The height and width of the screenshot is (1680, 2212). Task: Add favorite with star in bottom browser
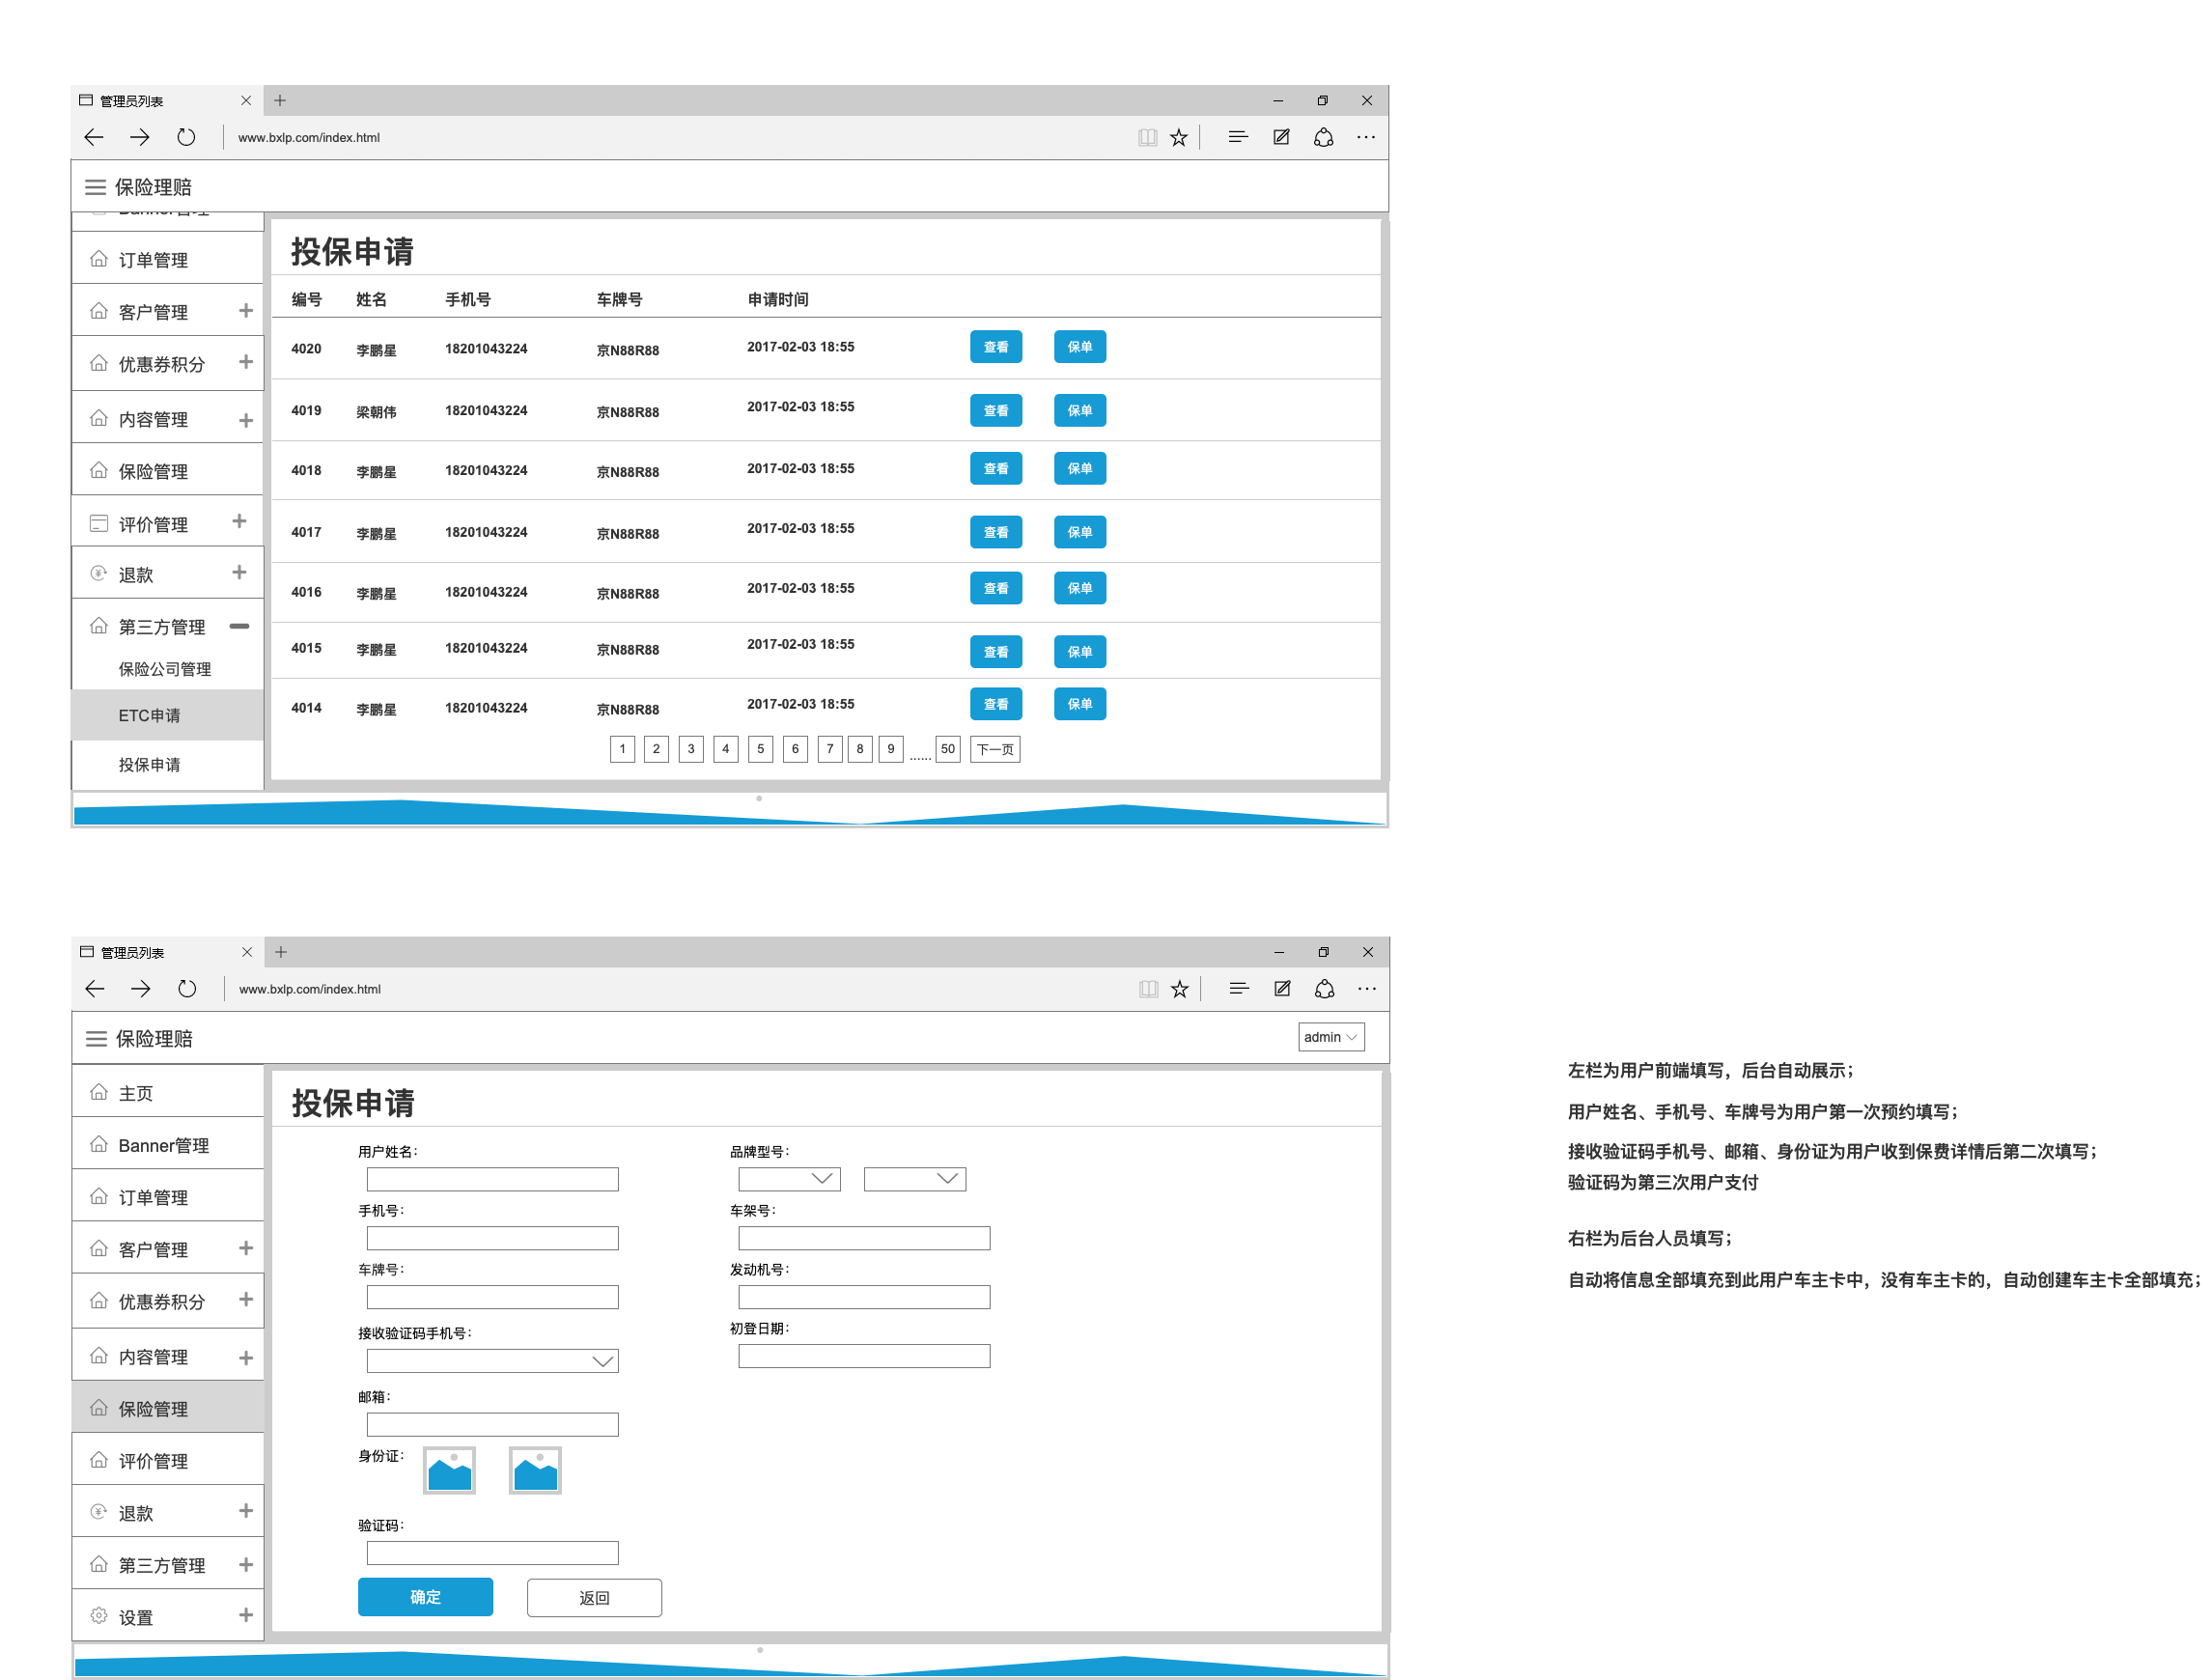coord(1180,989)
